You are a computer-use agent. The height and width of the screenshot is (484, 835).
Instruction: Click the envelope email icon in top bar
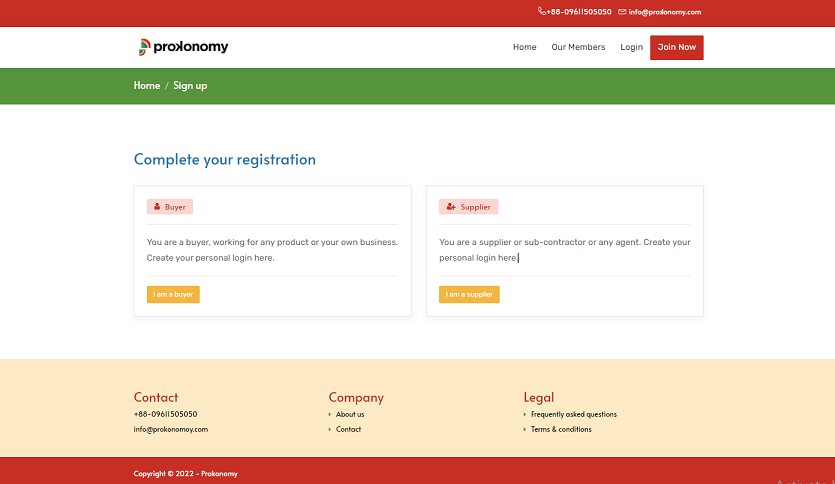tap(622, 12)
